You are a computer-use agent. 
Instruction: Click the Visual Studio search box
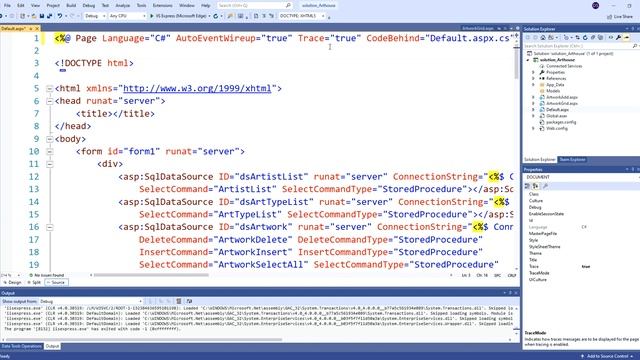(x=254, y=5)
